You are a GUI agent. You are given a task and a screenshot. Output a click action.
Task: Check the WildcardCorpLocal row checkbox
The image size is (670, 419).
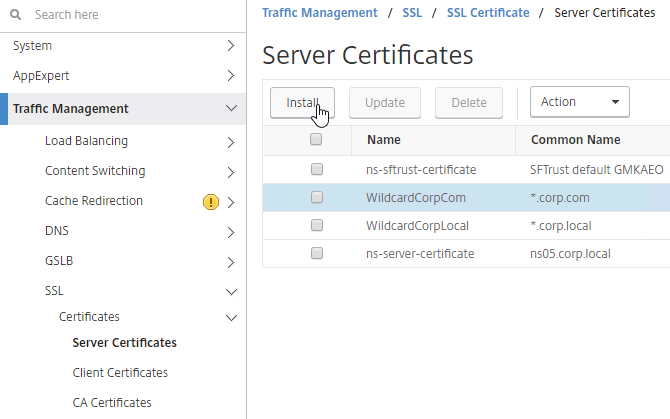pyautogui.click(x=317, y=225)
